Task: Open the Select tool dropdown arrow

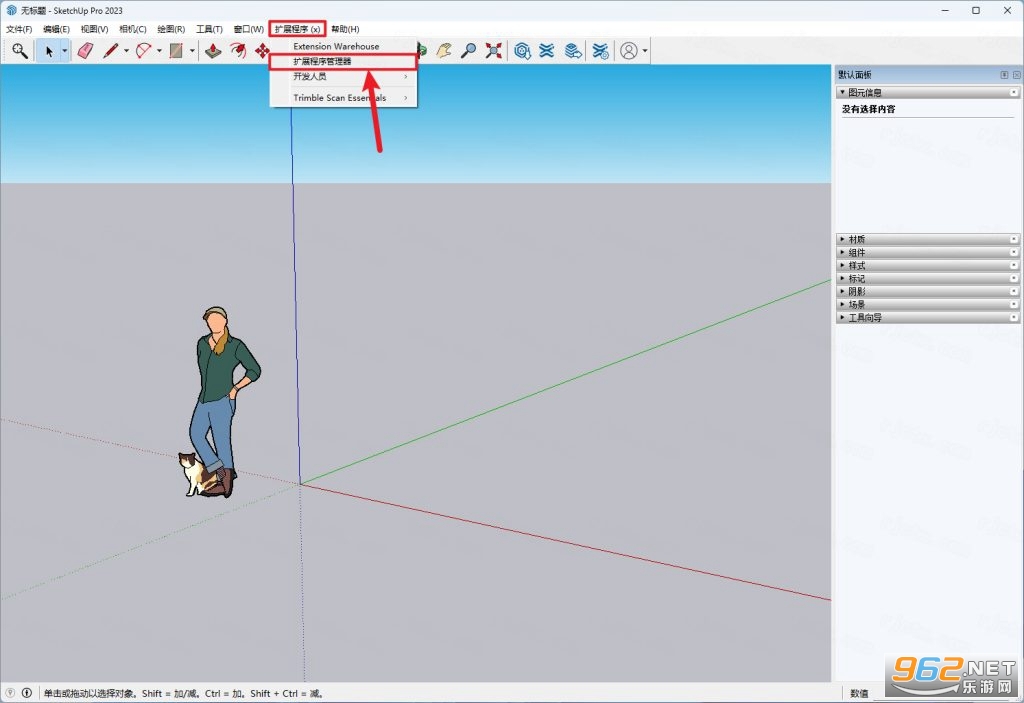Action: [65, 50]
